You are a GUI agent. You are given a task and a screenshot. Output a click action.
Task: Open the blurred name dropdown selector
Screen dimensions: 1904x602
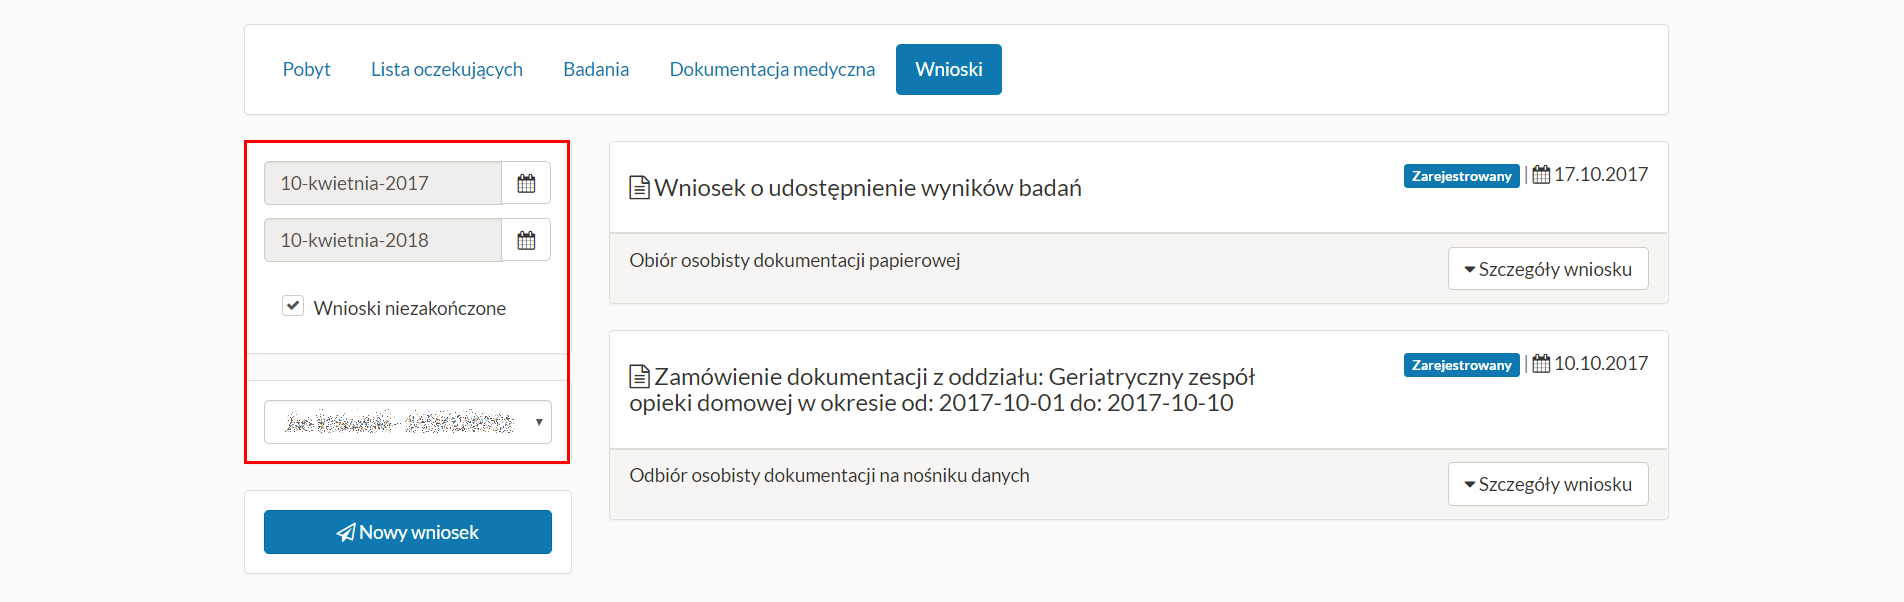coord(408,422)
